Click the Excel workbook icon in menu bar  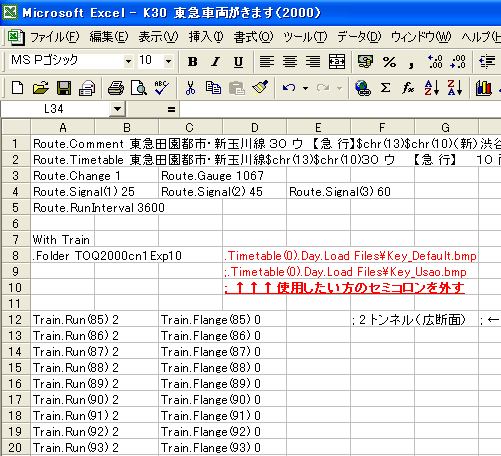(x=15, y=37)
